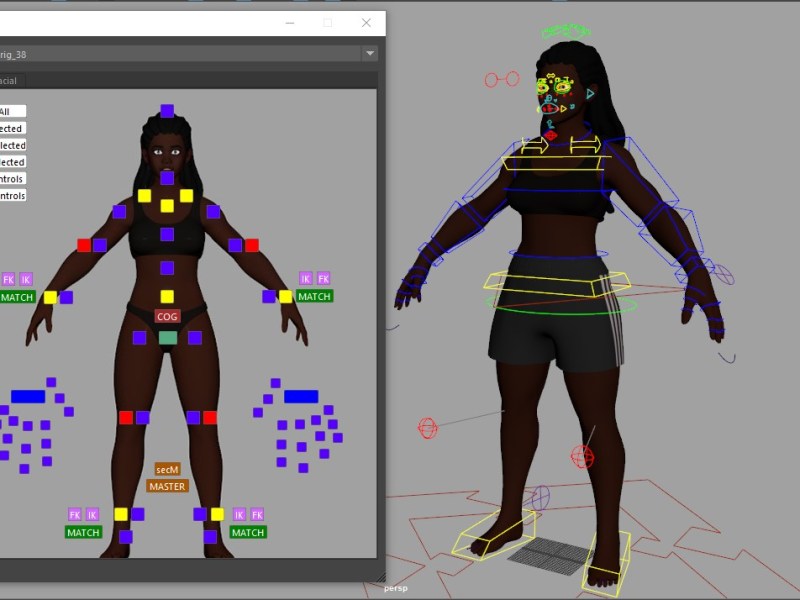Image resolution: width=800 pixels, height=600 pixels.
Task: Select the neck control square below the chin
Action: coord(167,176)
